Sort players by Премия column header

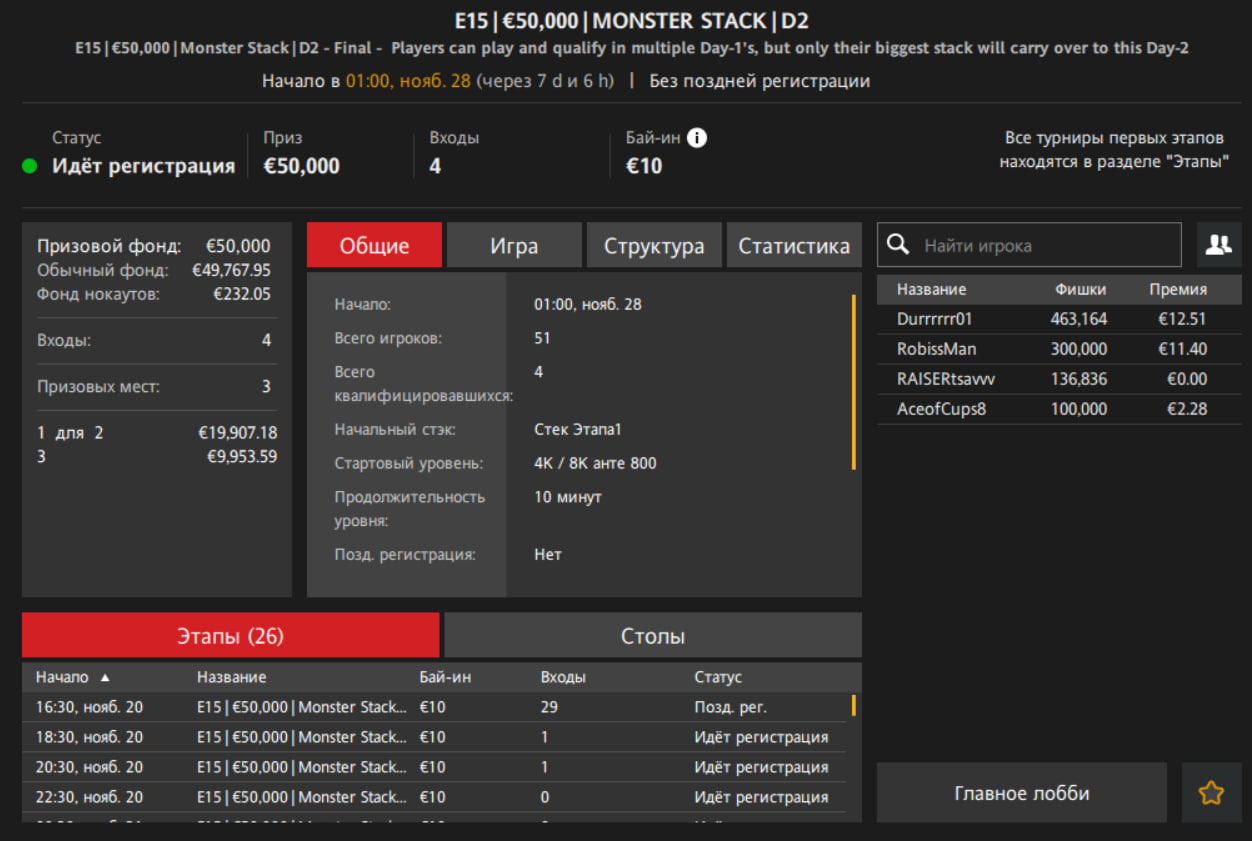click(1178, 290)
